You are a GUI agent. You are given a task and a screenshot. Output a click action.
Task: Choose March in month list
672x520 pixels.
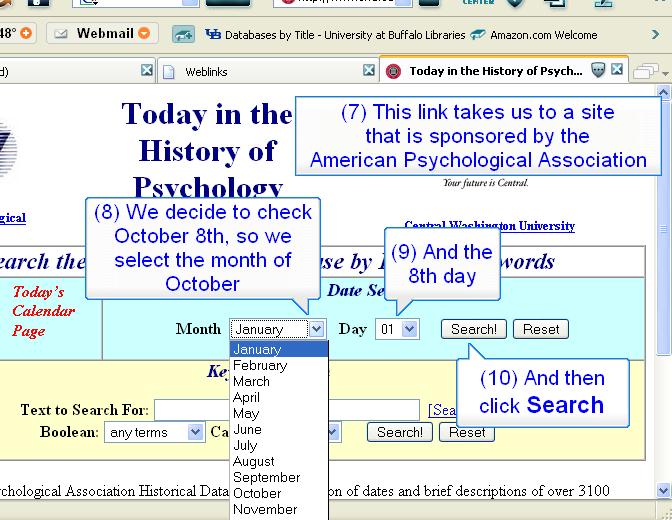pos(279,381)
